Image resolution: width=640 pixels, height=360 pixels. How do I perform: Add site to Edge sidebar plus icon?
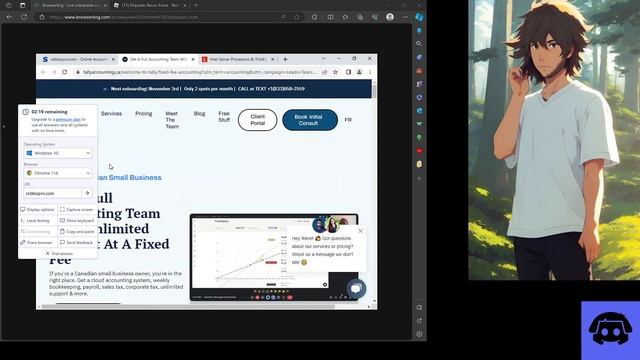(x=419, y=178)
